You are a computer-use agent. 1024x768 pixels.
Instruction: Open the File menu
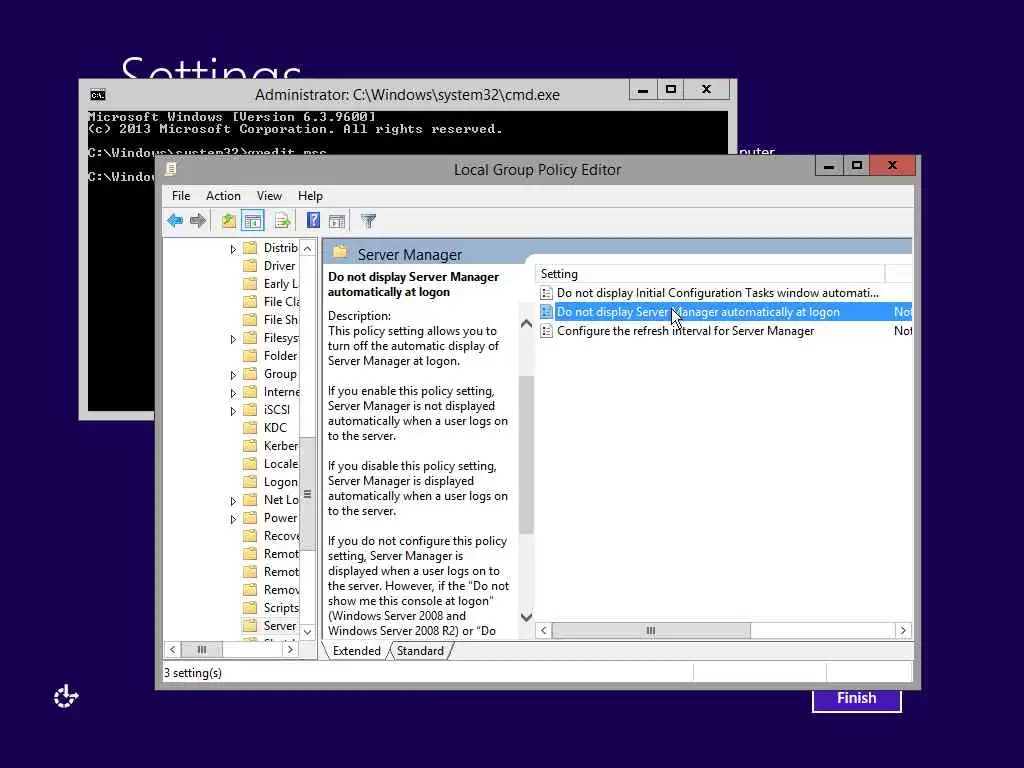(x=181, y=196)
